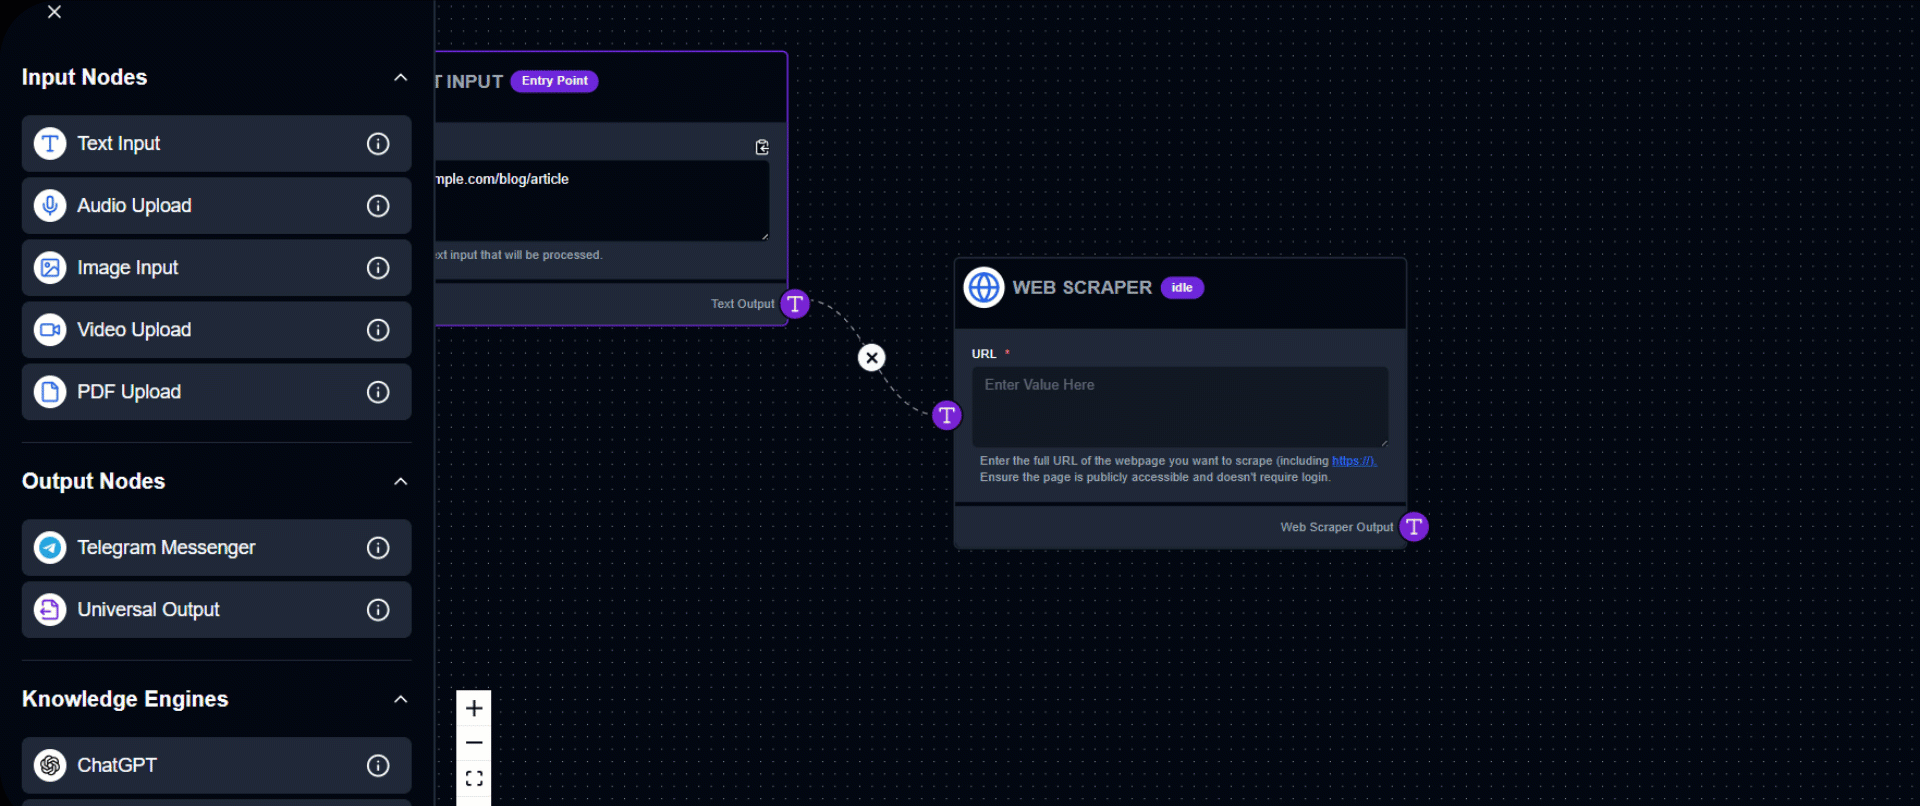Collapse the Input Nodes section
Image resolution: width=1920 pixels, height=806 pixels.
[401, 78]
